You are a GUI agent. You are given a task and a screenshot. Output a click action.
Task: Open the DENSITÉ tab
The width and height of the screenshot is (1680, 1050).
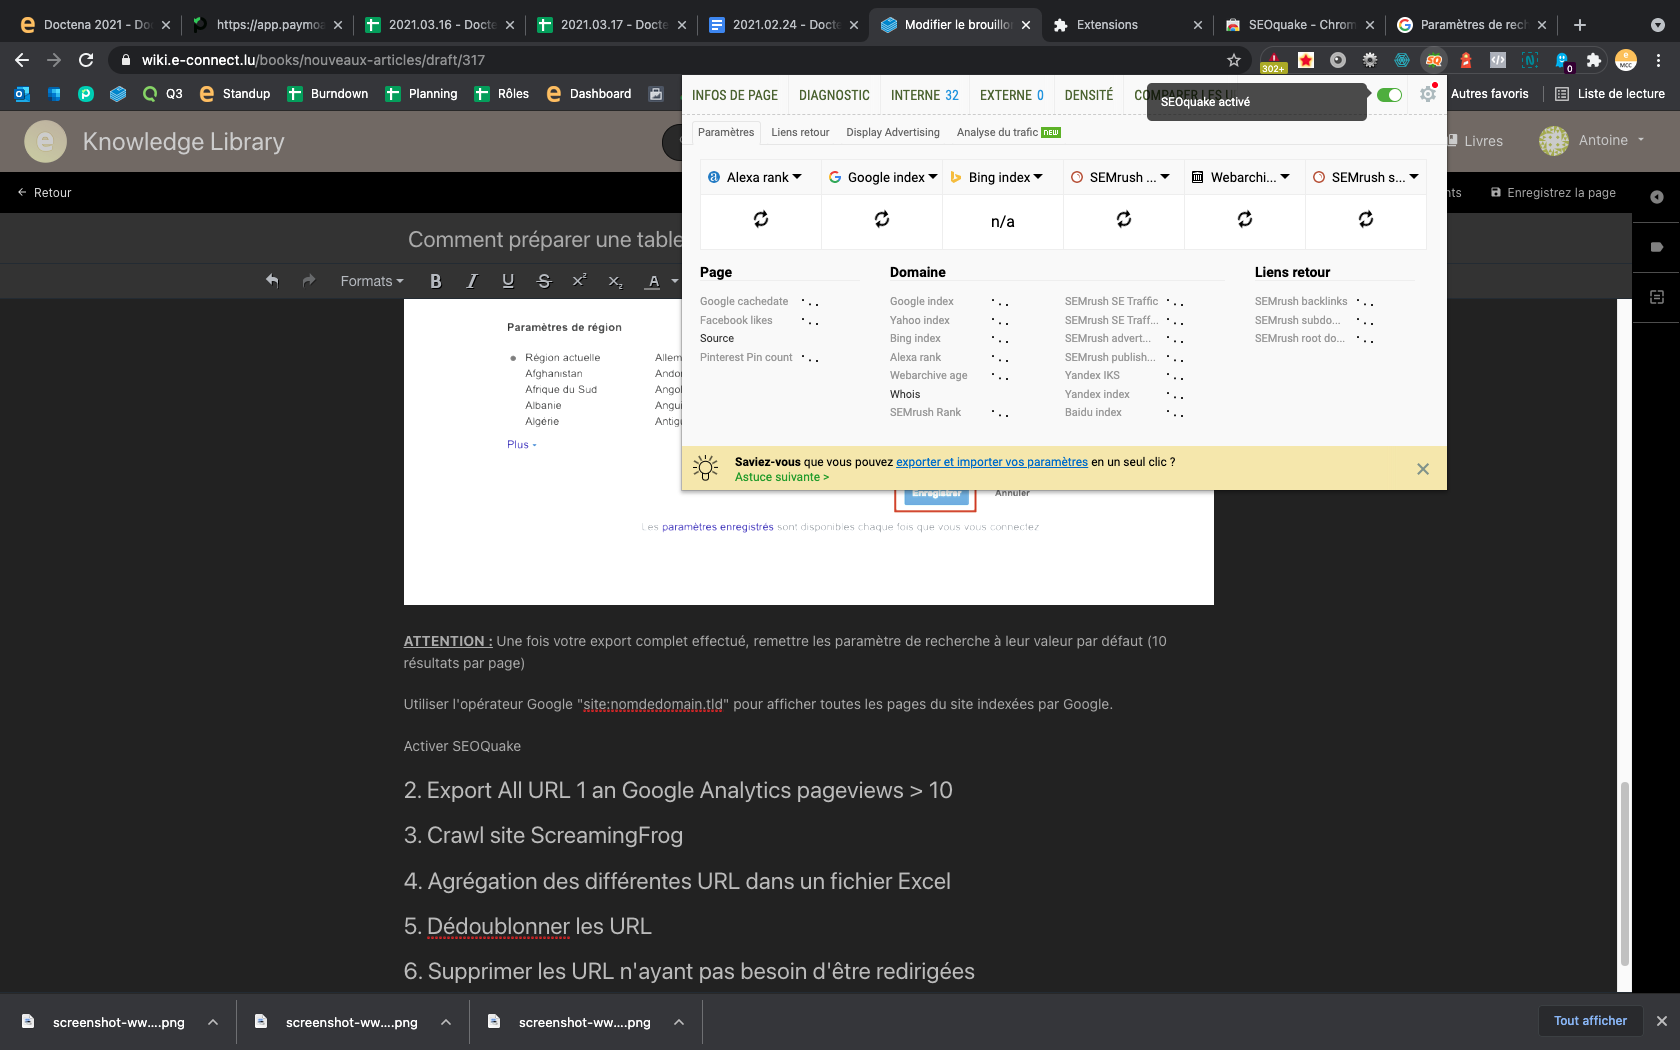(1089, 95)
